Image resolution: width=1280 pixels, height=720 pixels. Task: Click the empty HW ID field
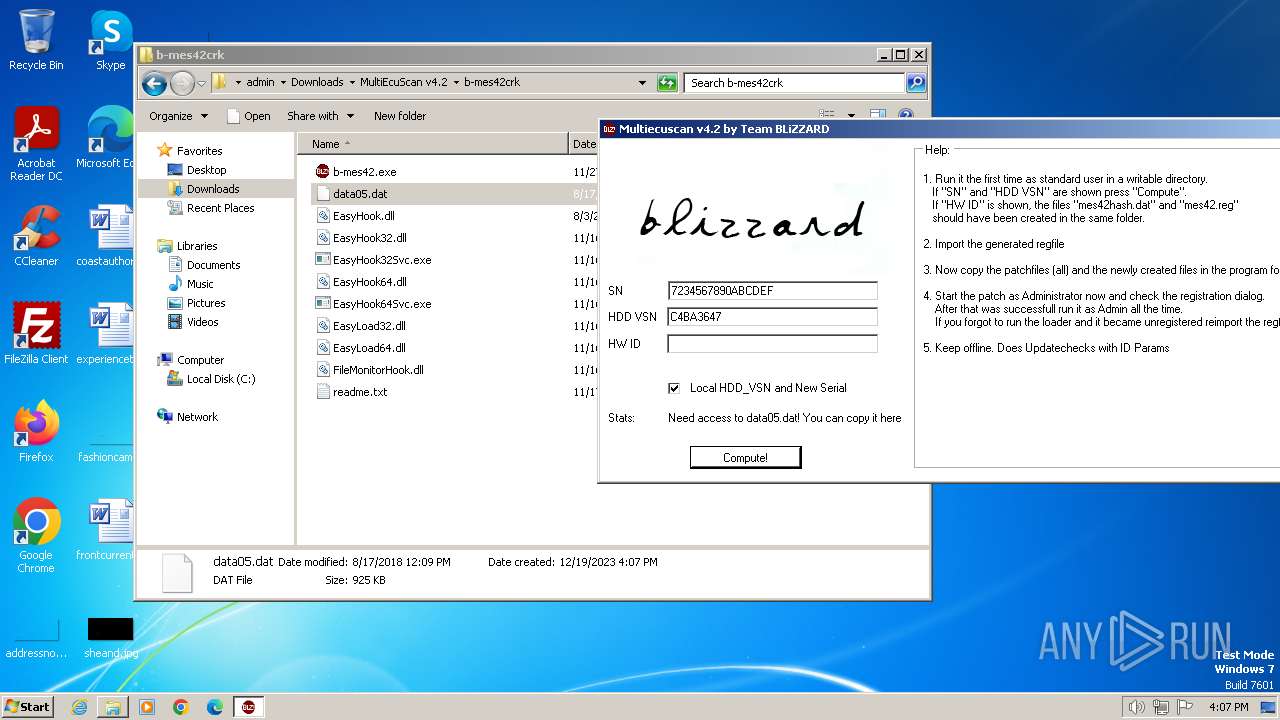tap(772, 344)
